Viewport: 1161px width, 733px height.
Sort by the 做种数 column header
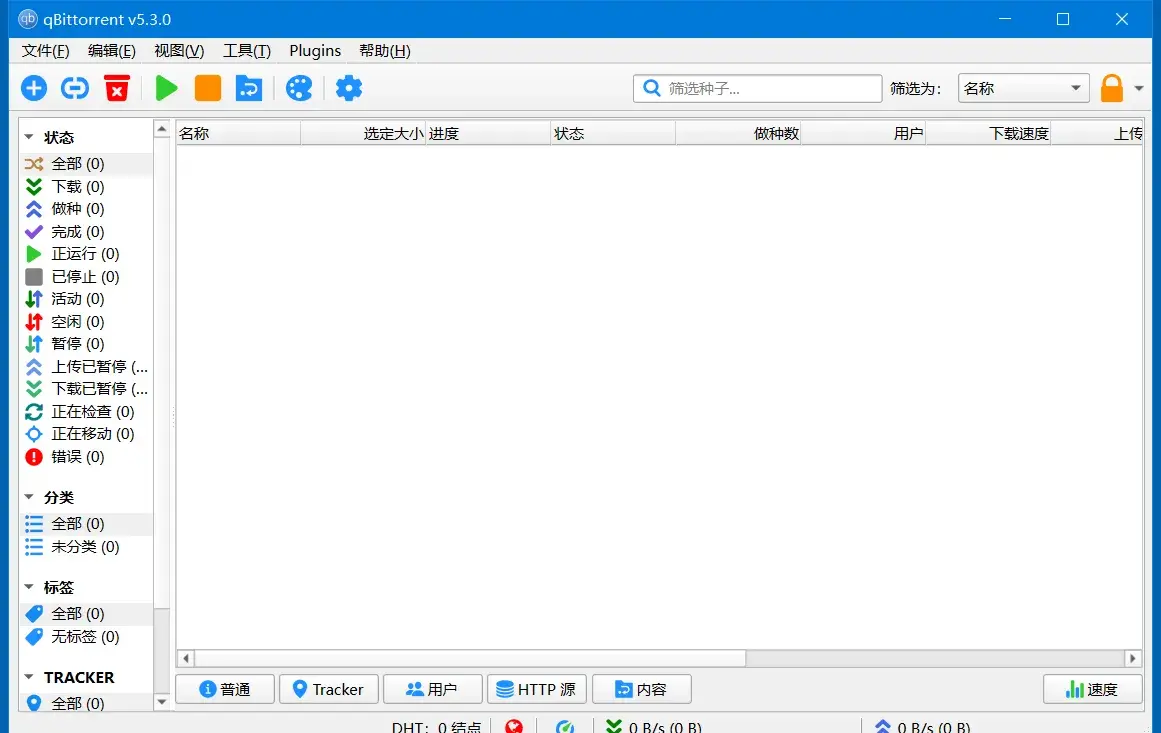click(739, 133)
